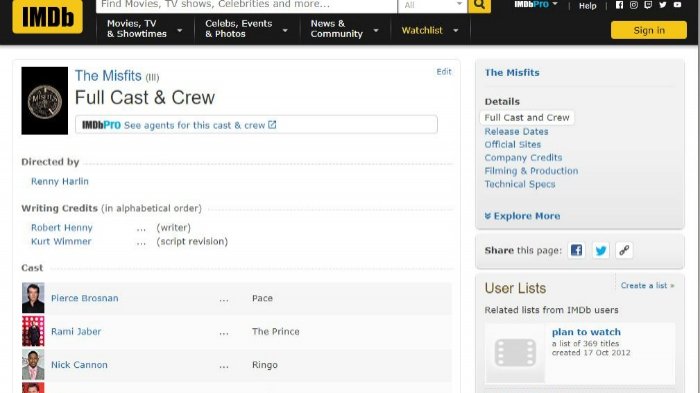Open IMDb Twitch icon in header
Screen dimensions: 700x393
tap(648, 5)
